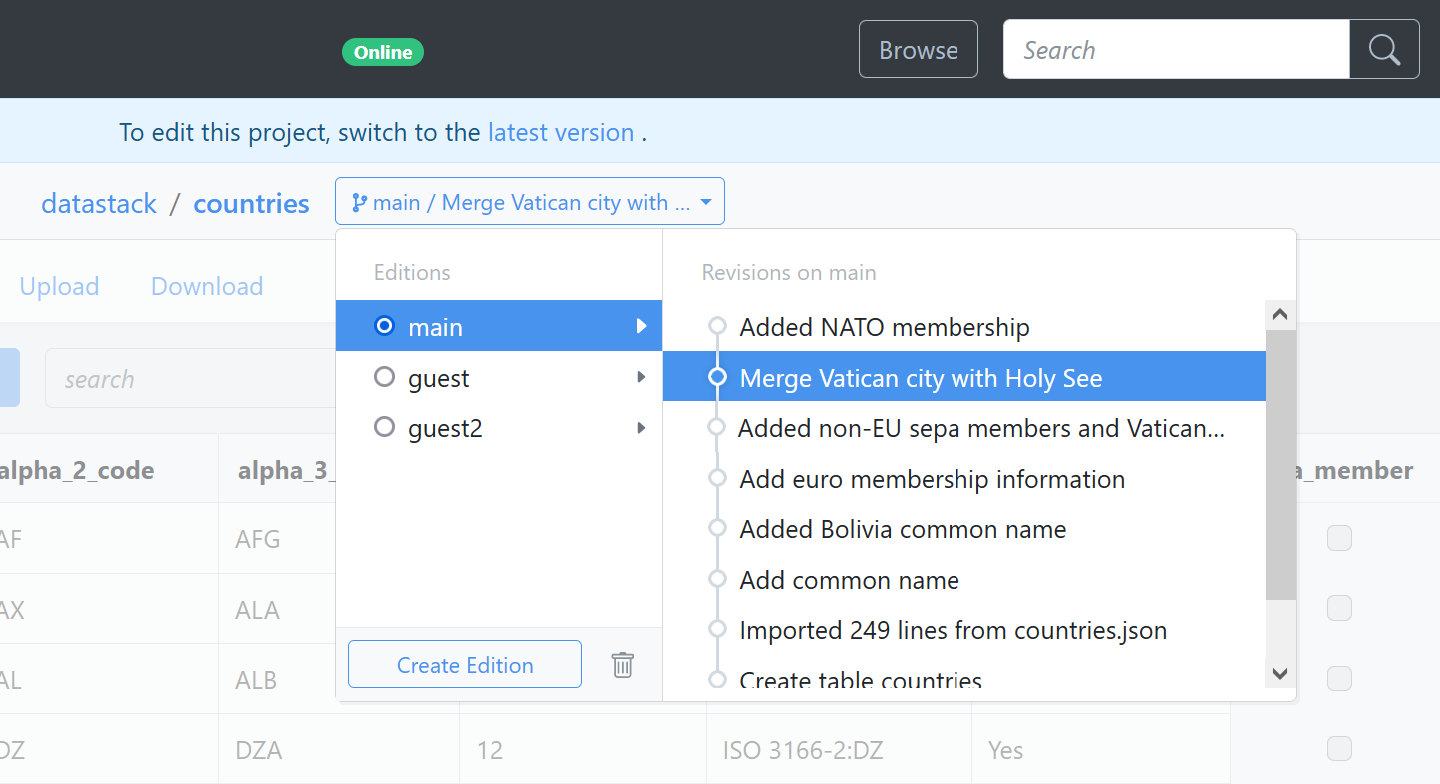The image size is (1440, 784).
Task: Click the top Search input field
Action: 1176,50
